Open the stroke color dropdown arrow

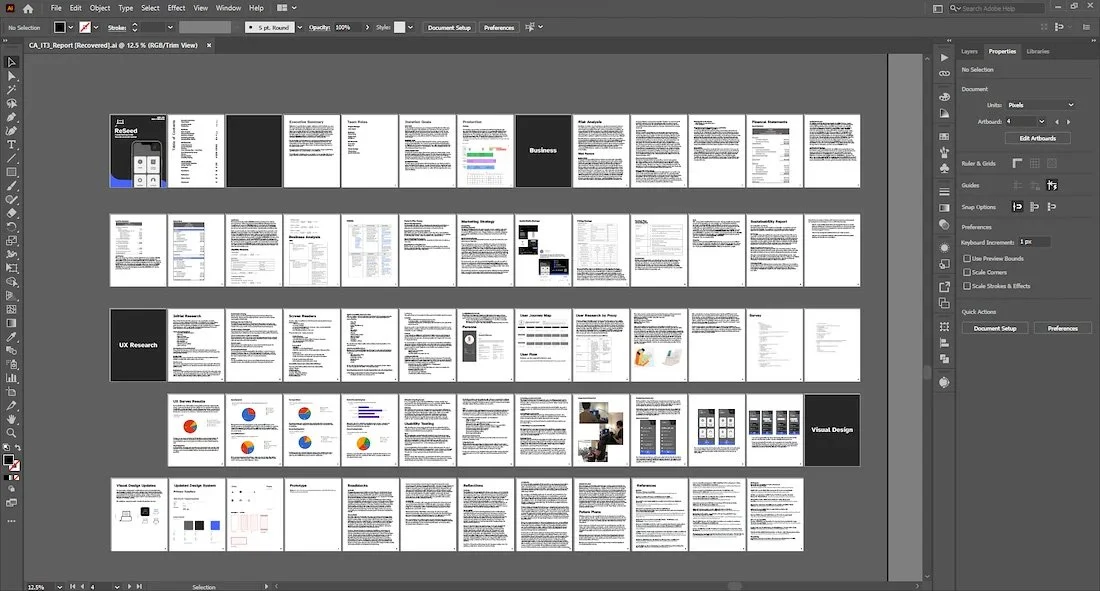[96, 27]
